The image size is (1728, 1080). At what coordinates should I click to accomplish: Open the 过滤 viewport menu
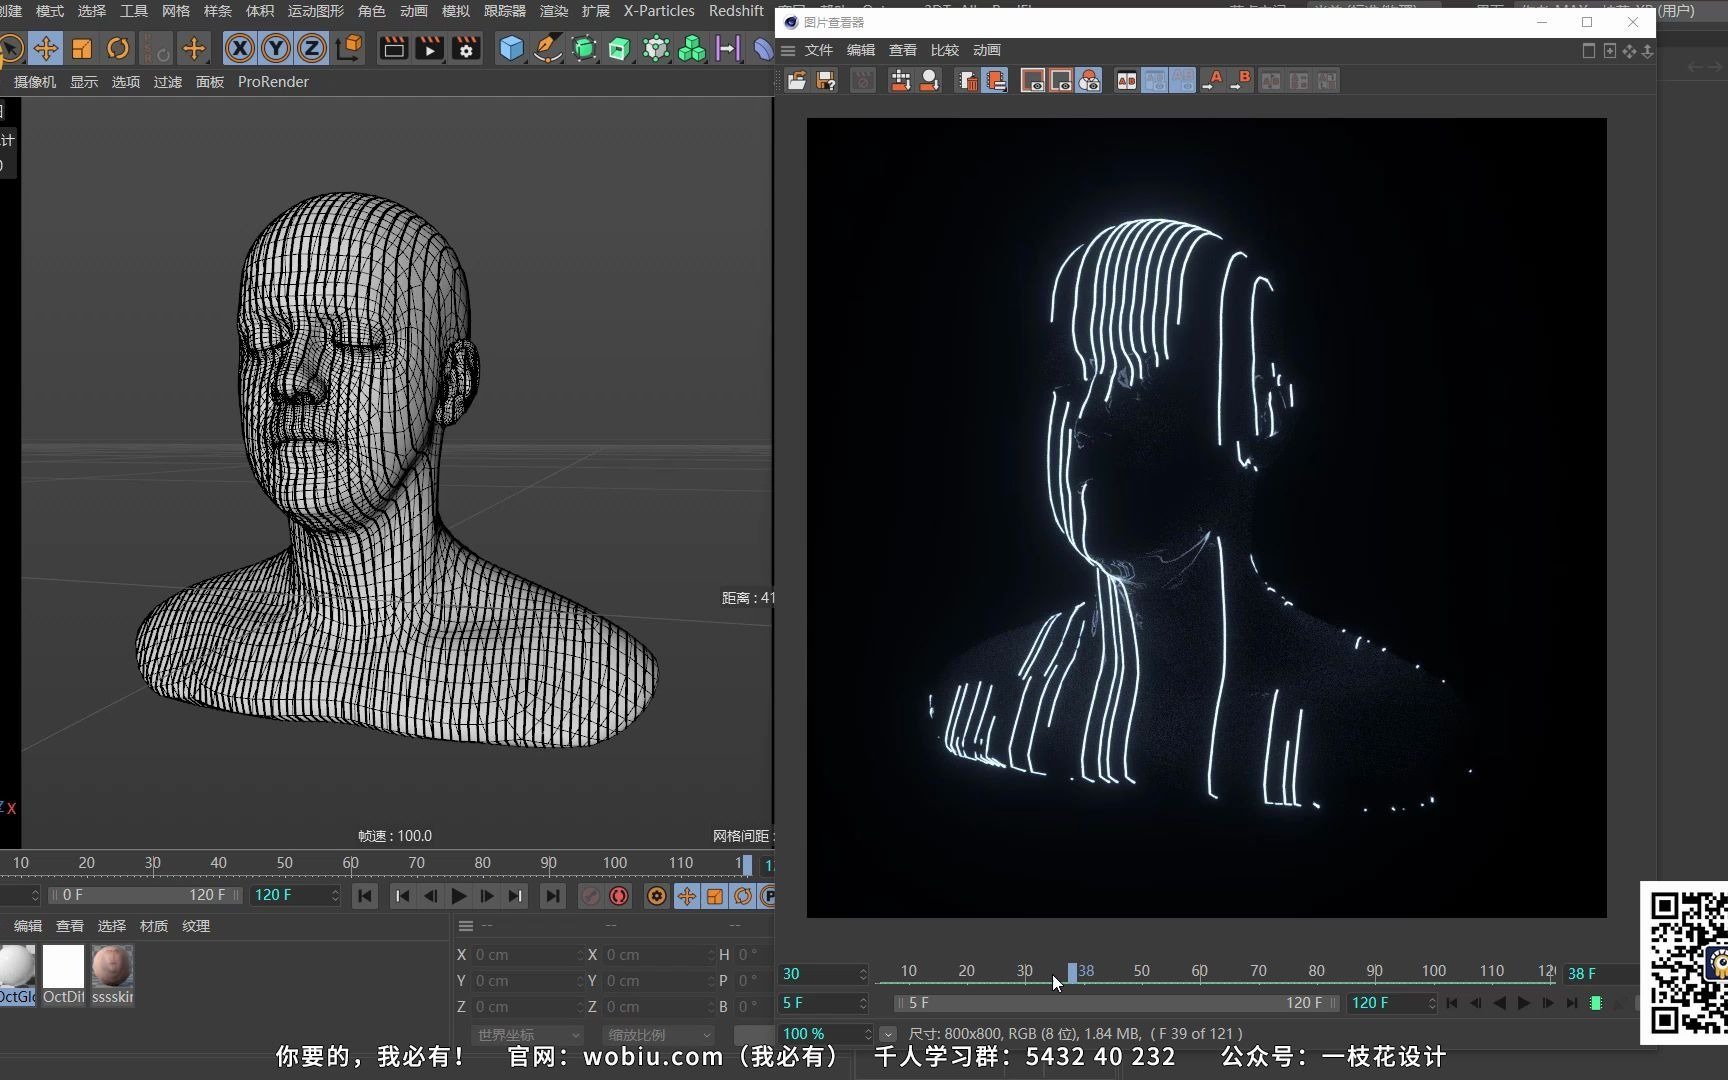tap(167, 82)
